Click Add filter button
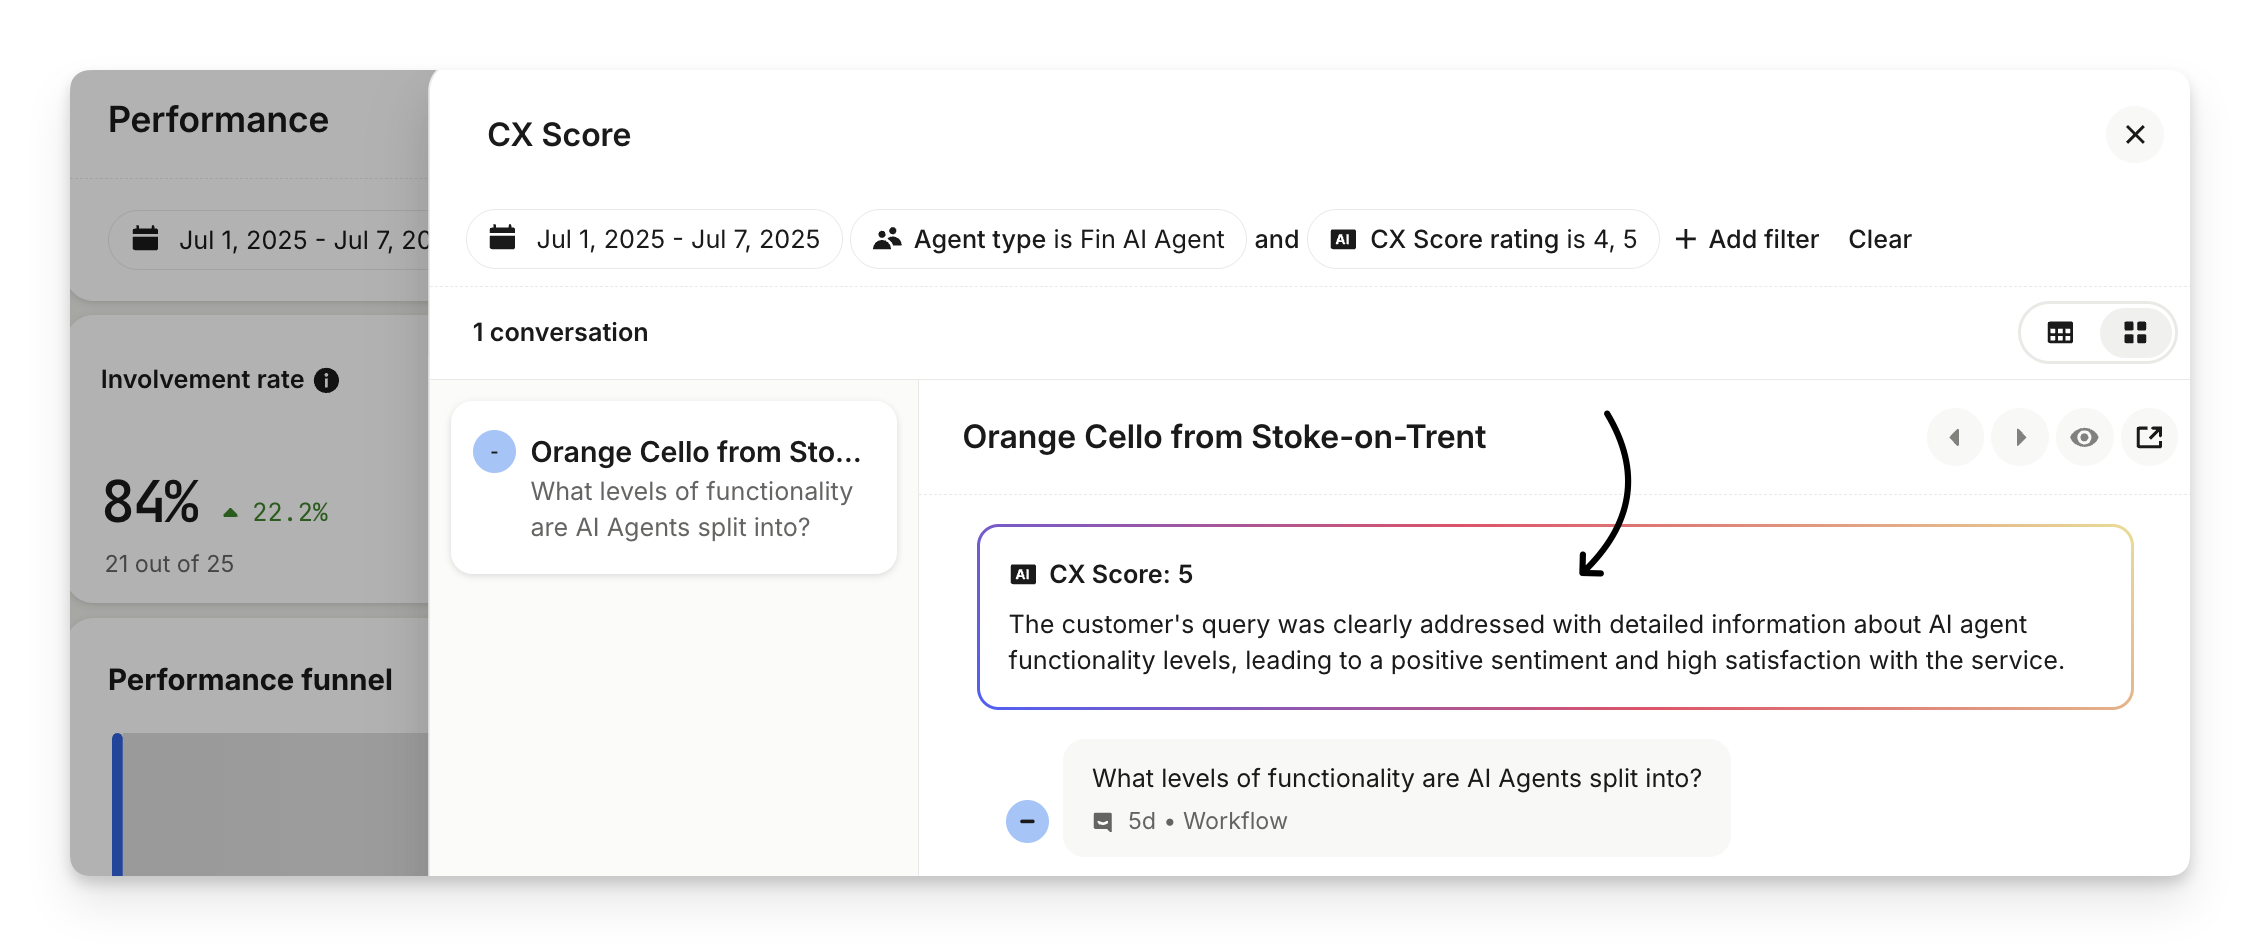The width and height of the screenshot is (2260, 946). [x=1746, y=239]
